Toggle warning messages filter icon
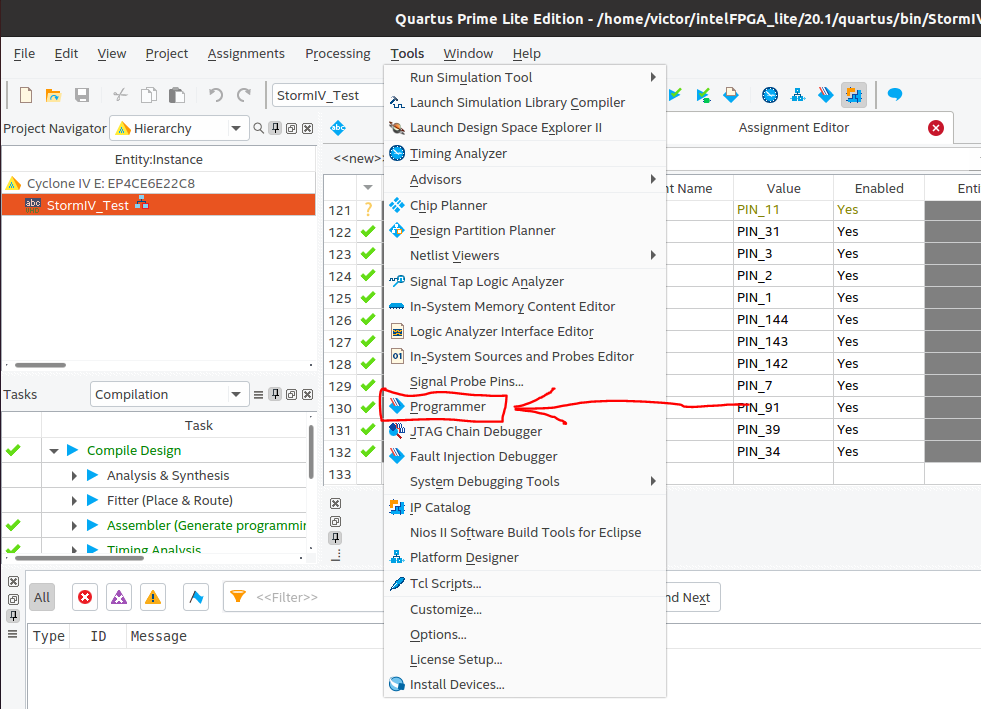981x709 pixels. click(x=153, y=597)
